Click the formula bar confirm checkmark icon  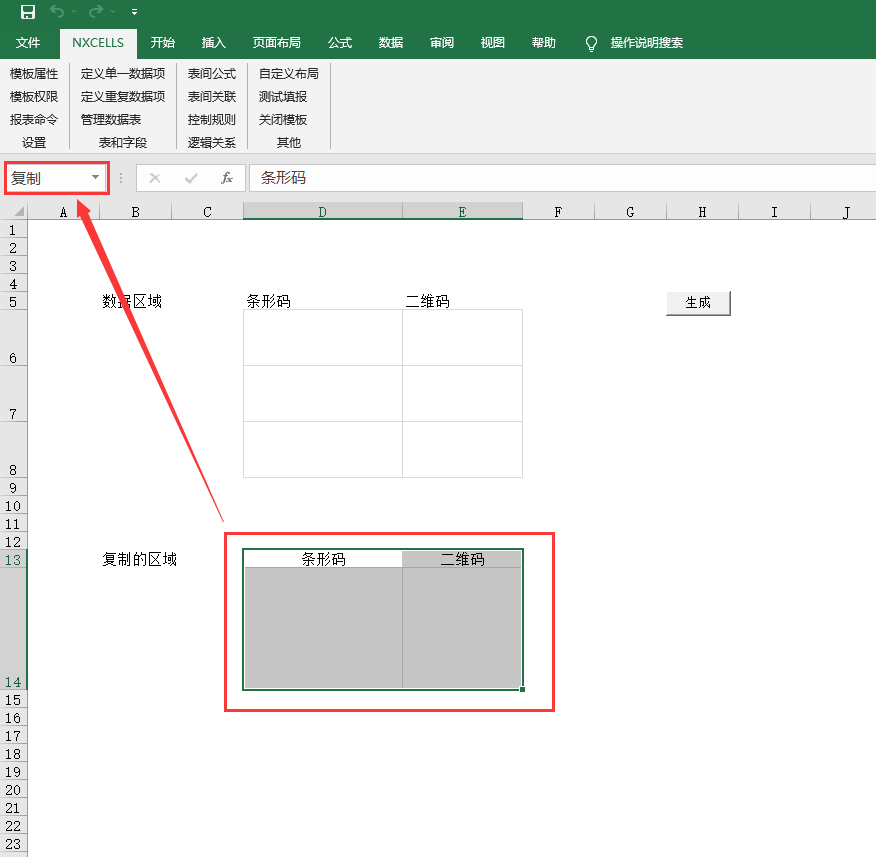191,178
